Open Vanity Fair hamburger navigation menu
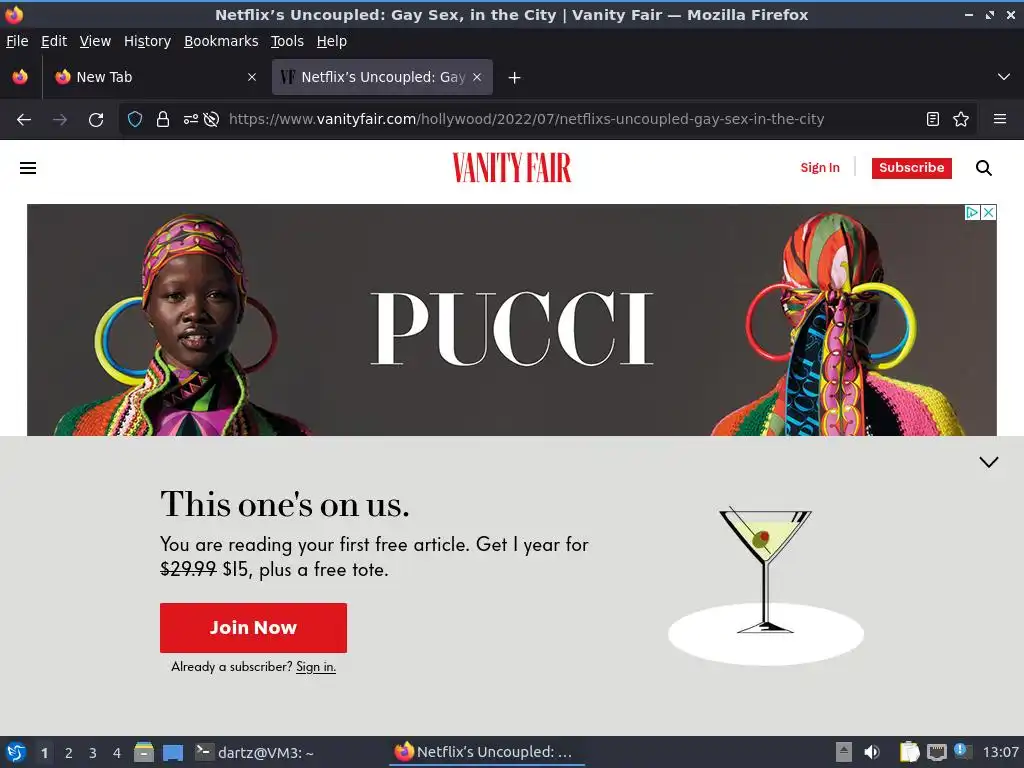This screenshot has height=768, width=1024. [28, 168]
